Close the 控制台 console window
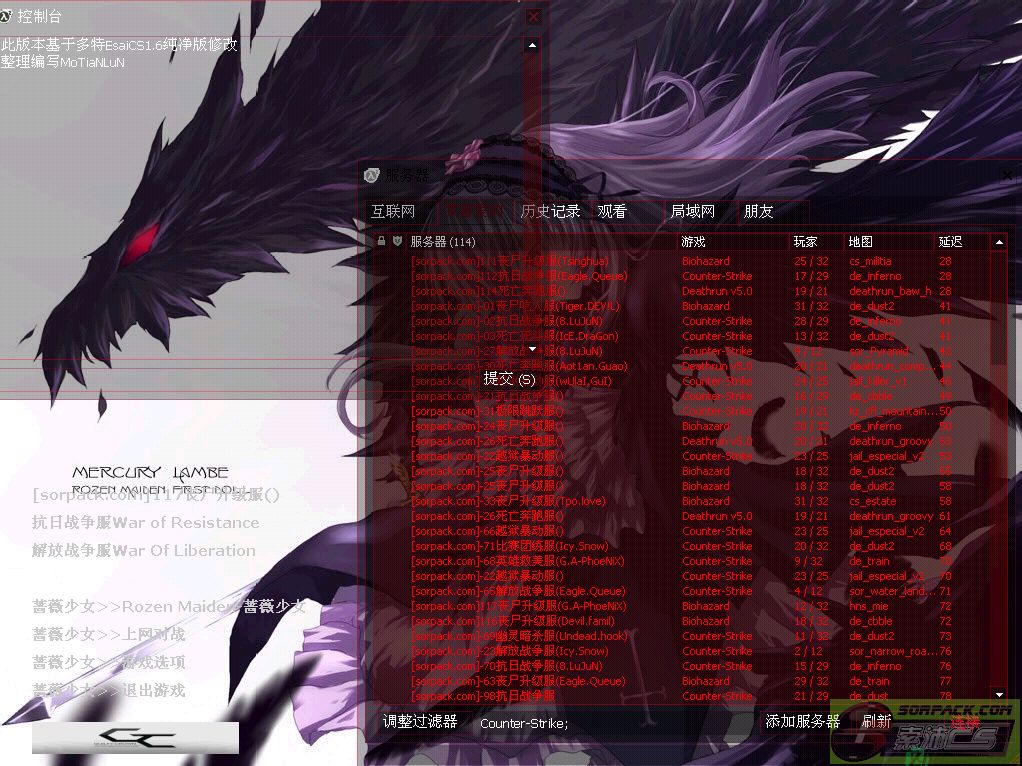This screenshot has height=766, width=1022. tap(533, 16)
